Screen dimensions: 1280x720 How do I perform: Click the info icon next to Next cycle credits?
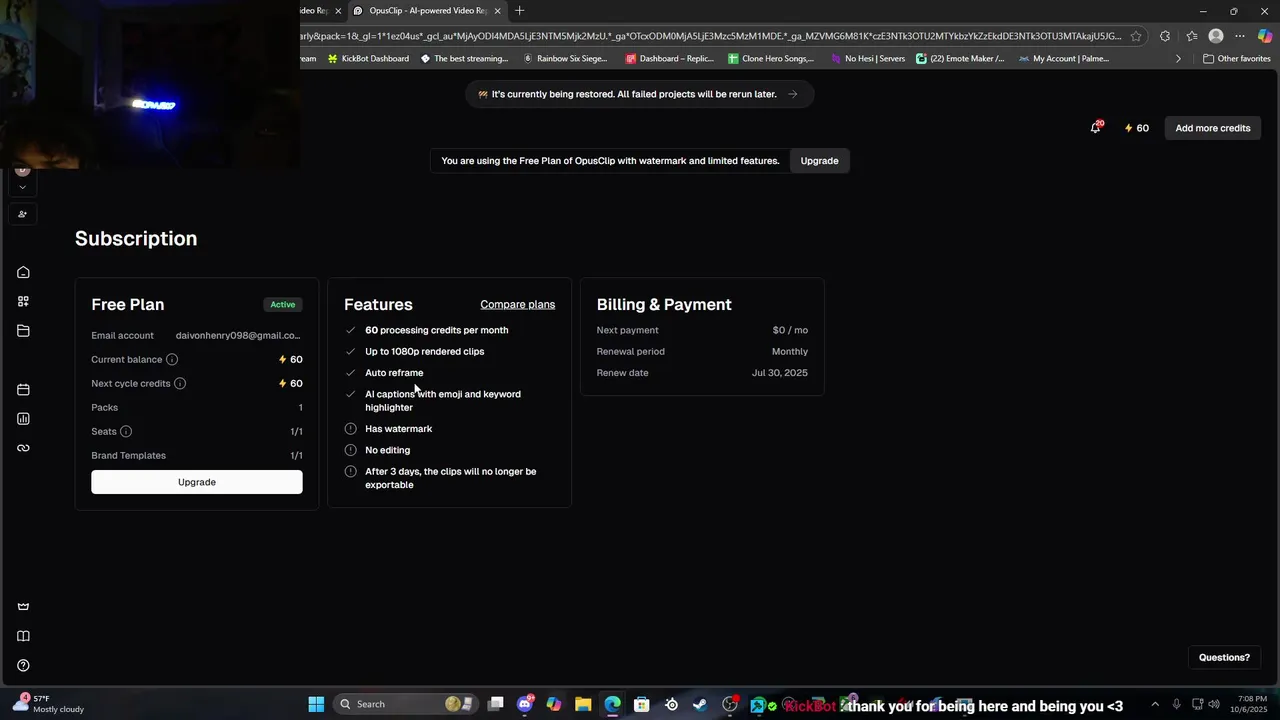click(180, 383)
